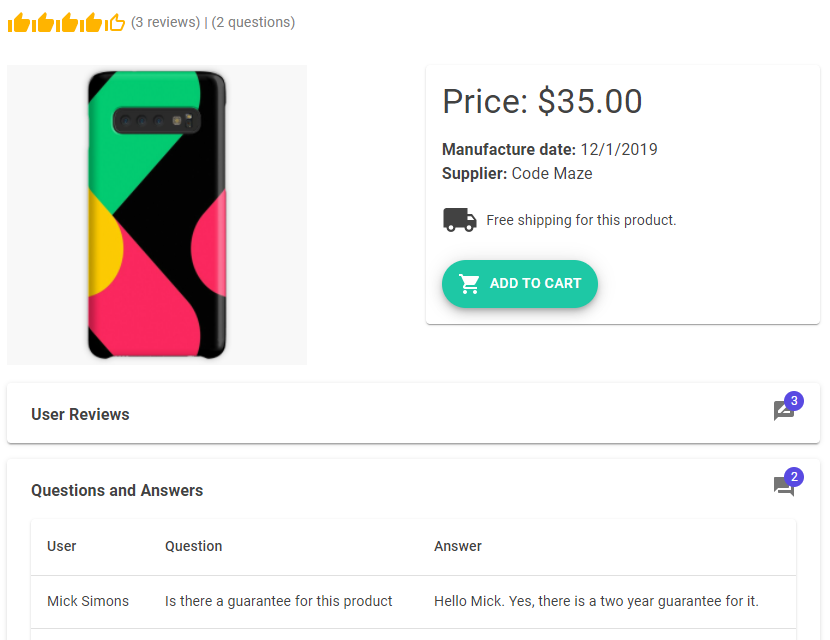Screen dimensions: 830x640
Task: Click the reviews comment icon with badge 3
Action: (x=784, y=411)
